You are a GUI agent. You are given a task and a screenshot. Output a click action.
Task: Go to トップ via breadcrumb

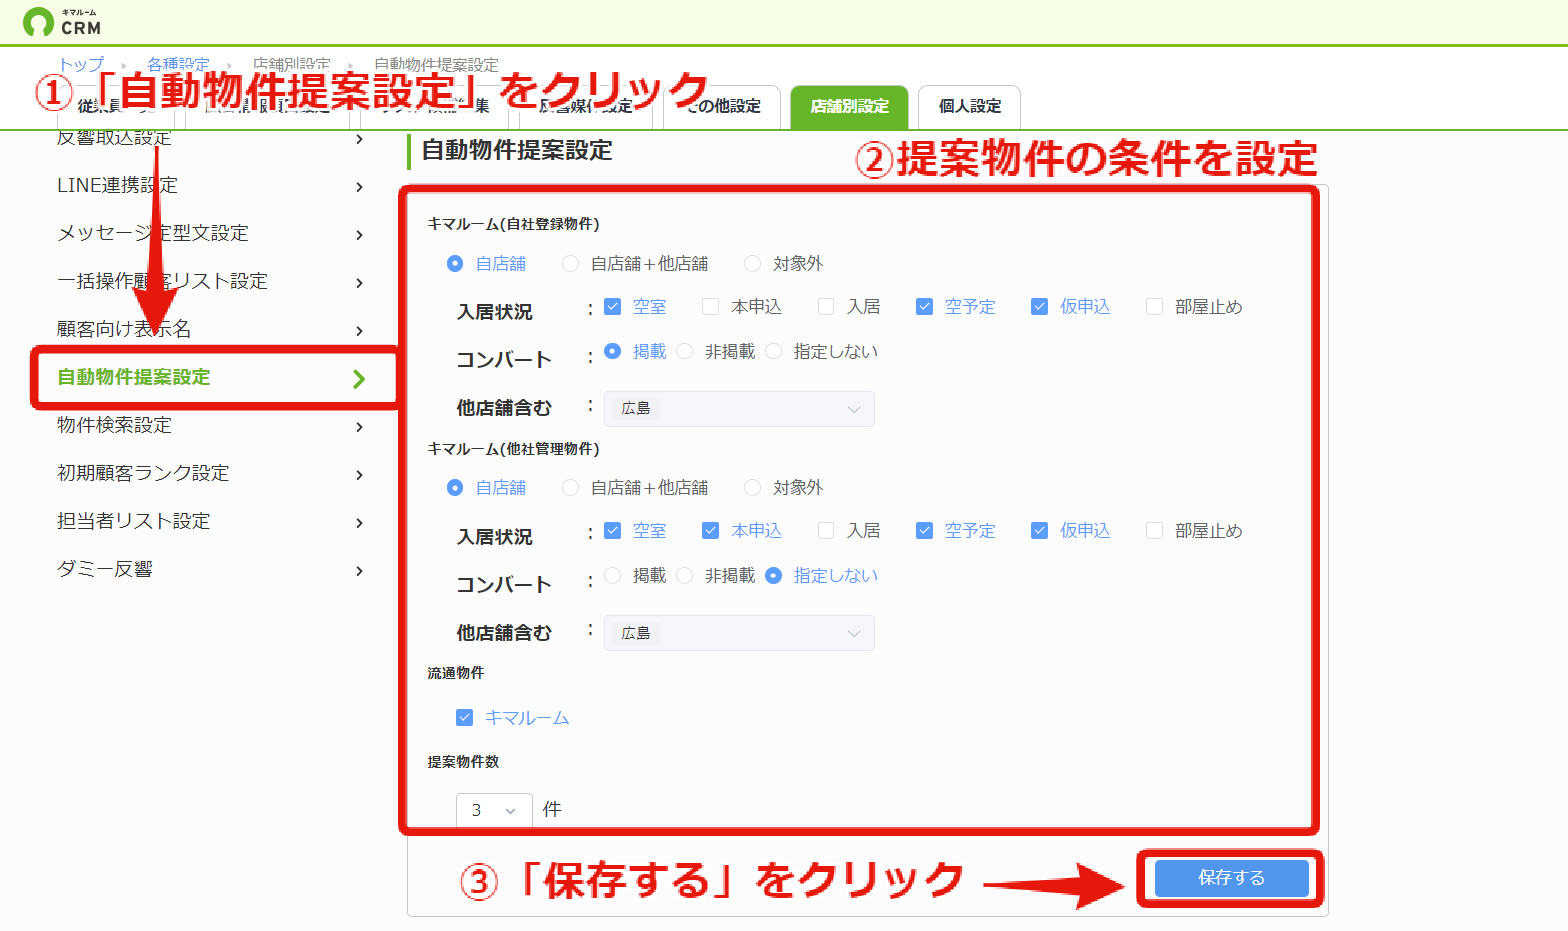(80, 64)
